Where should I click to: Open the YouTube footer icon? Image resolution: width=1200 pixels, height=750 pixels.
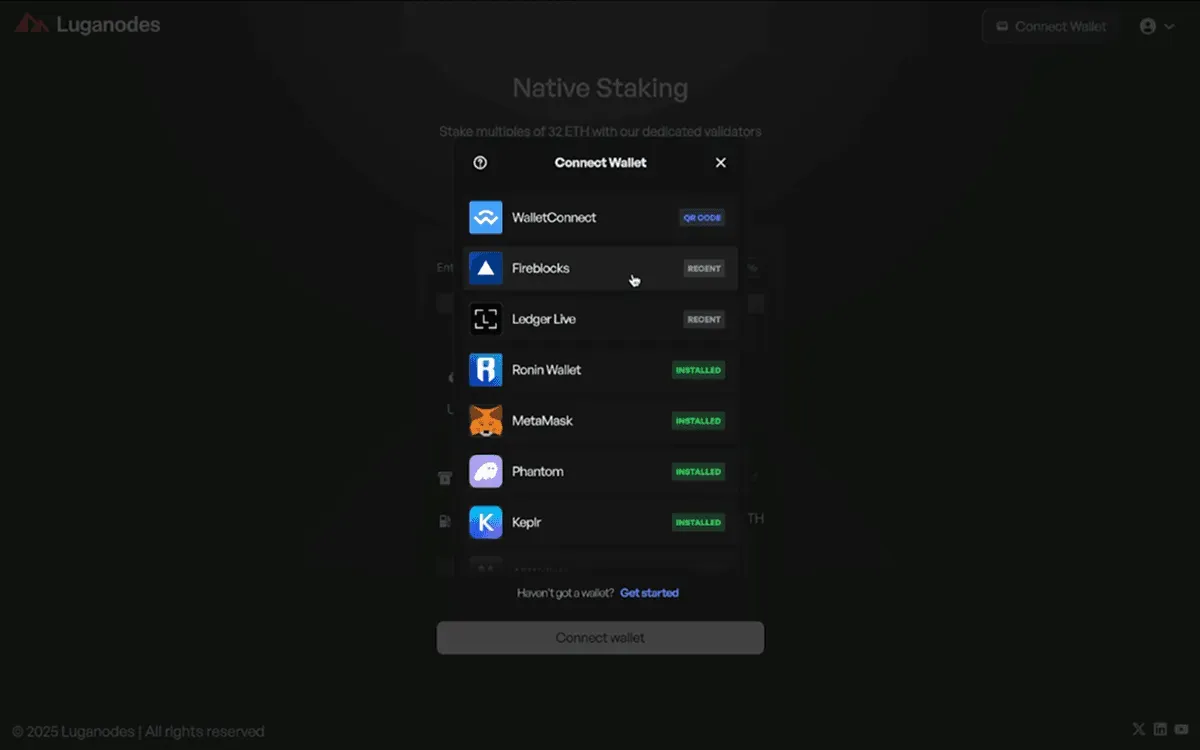(x=1182, y=730)
